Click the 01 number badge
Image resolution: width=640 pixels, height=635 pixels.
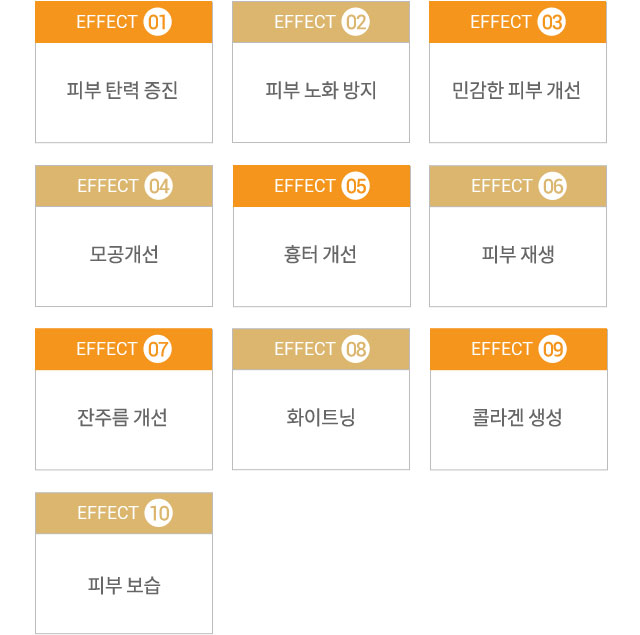tap(158, 22)
